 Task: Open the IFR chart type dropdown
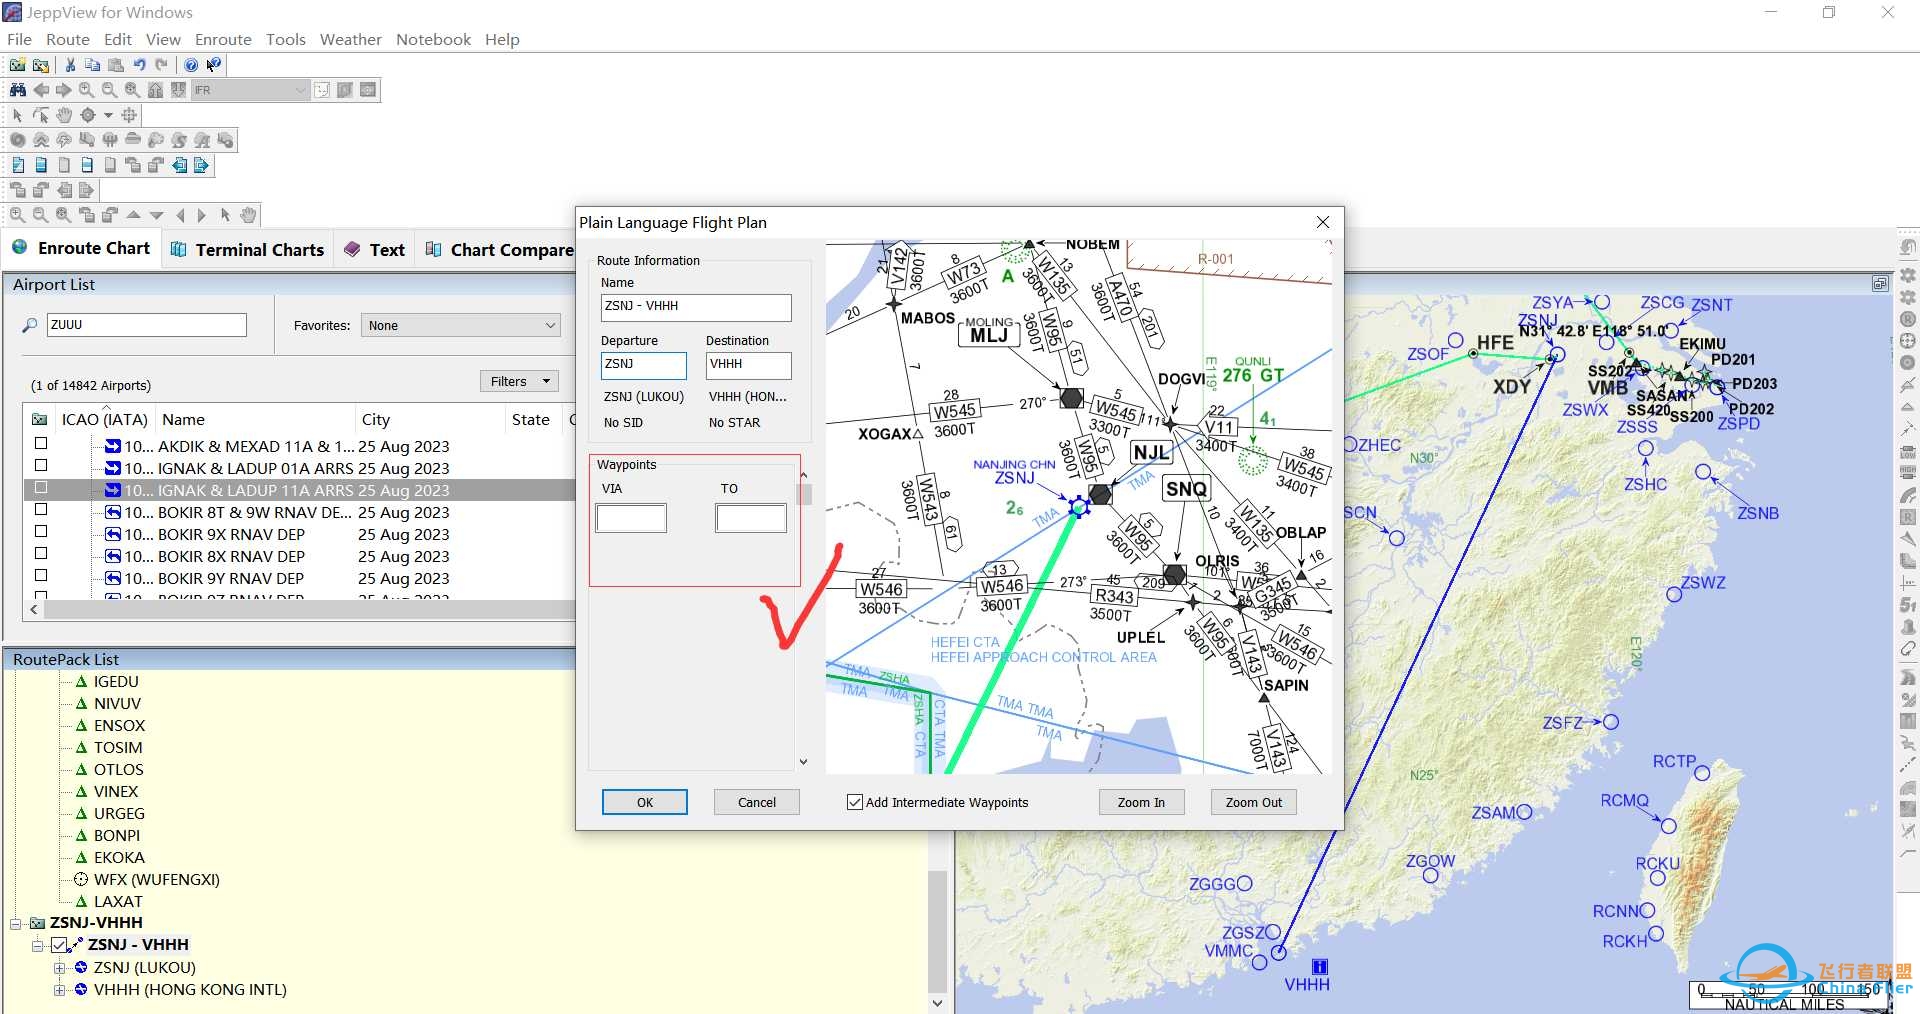(250, 90)
